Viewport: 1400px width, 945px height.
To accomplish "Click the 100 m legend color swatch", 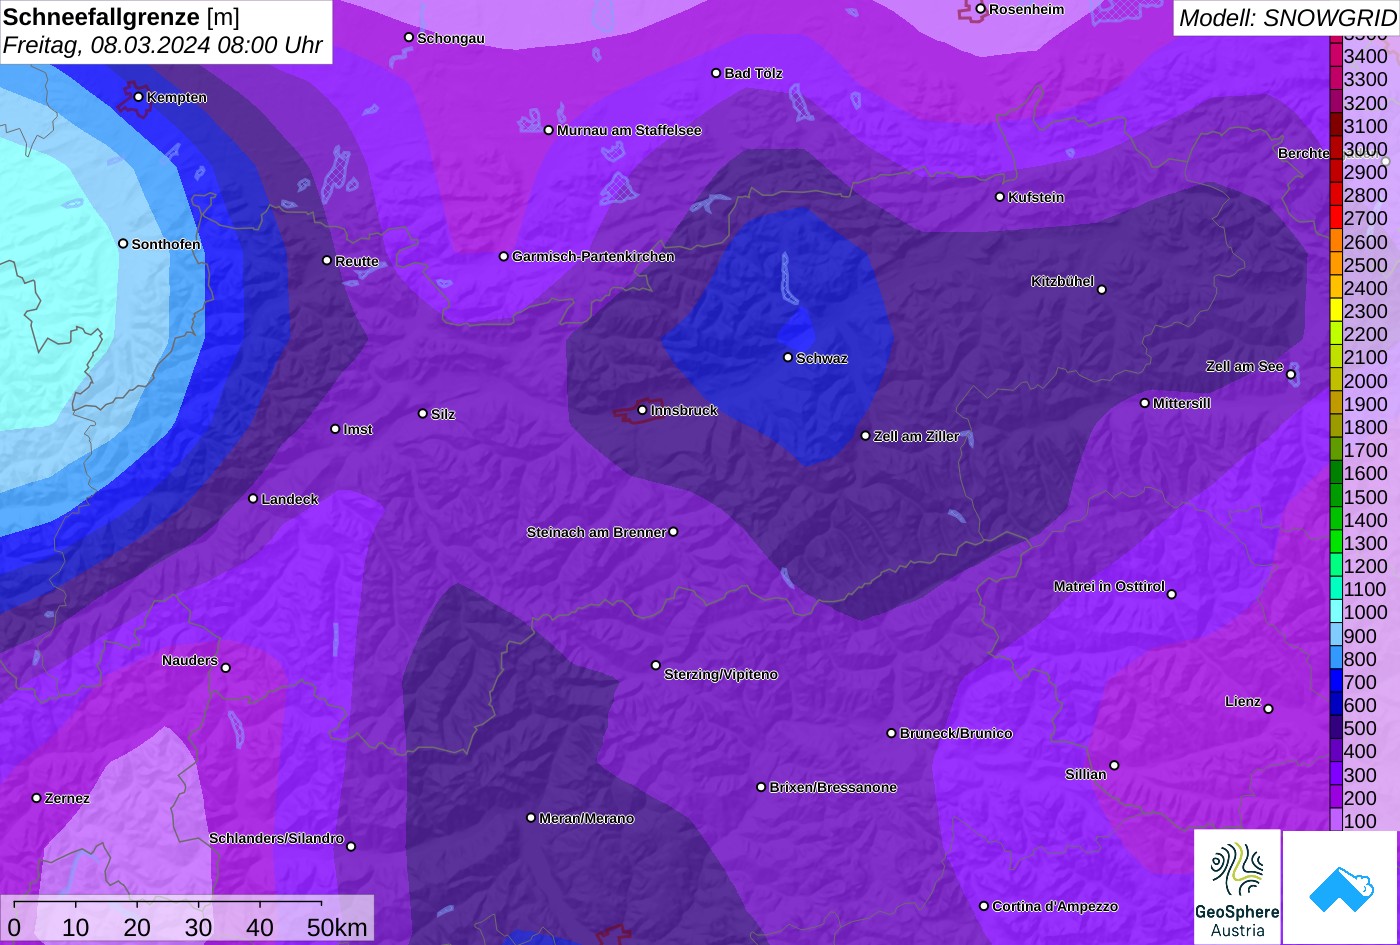I will pos(1336,821).
